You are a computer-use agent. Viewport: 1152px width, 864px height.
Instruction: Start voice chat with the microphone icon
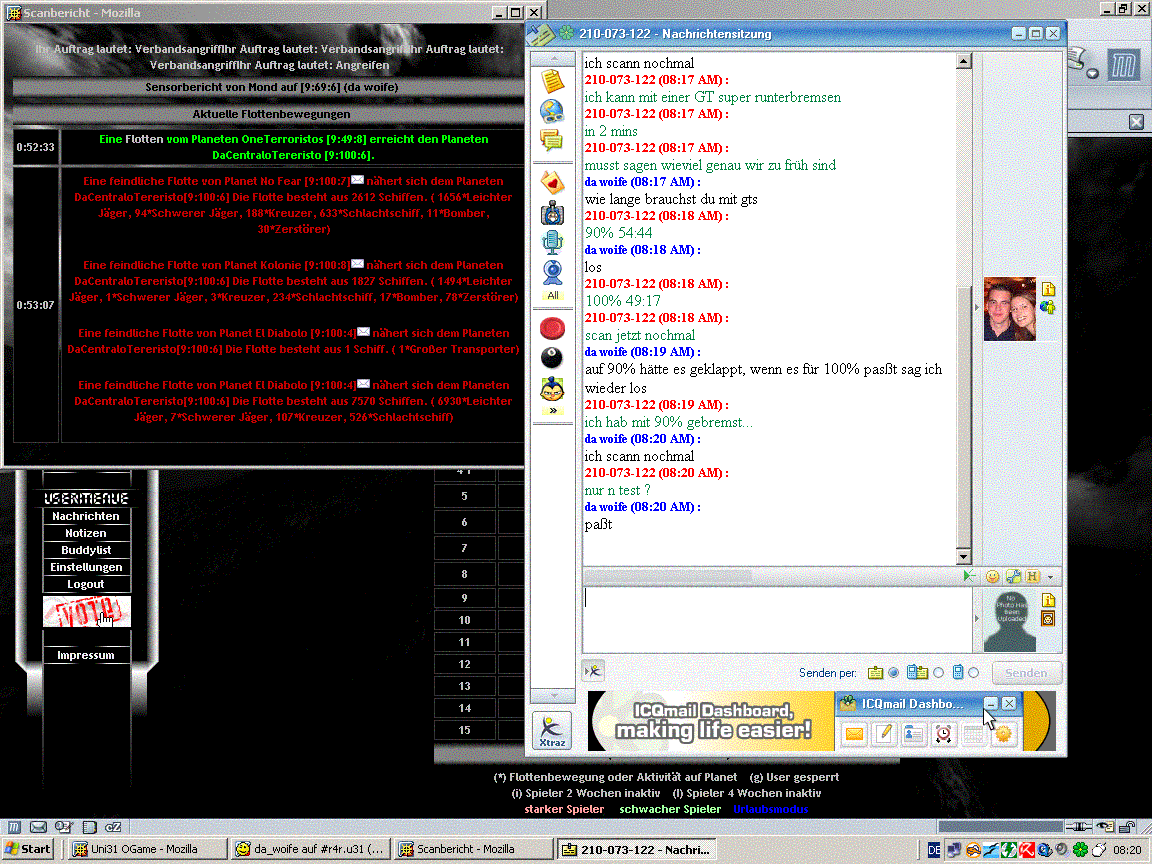(552, 242)
